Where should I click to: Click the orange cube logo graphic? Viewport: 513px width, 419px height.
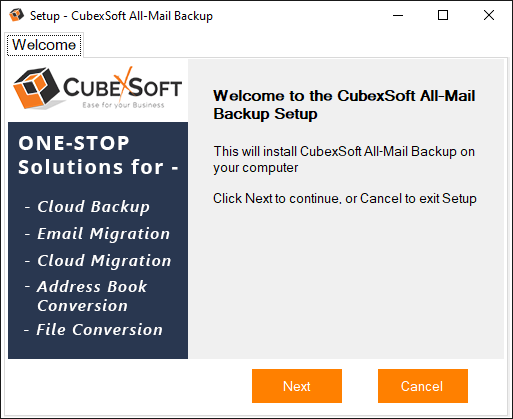click(x=36, y=88)
